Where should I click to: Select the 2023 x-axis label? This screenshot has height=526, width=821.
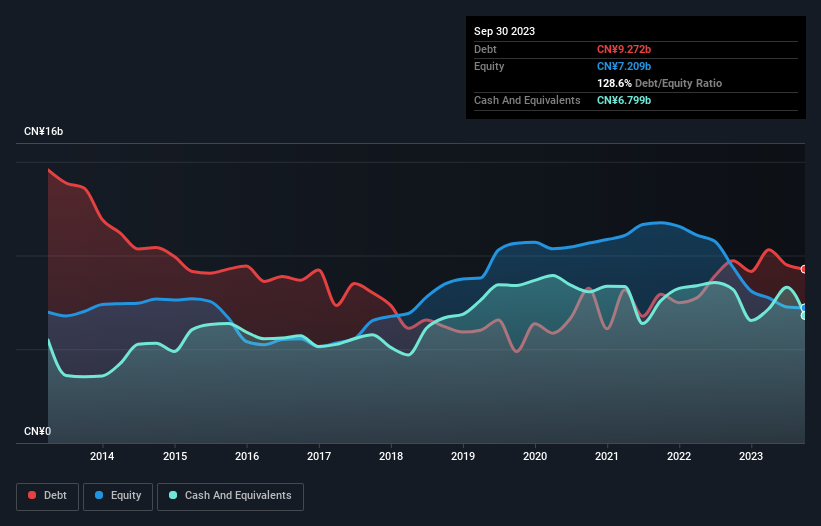[751, 456]
